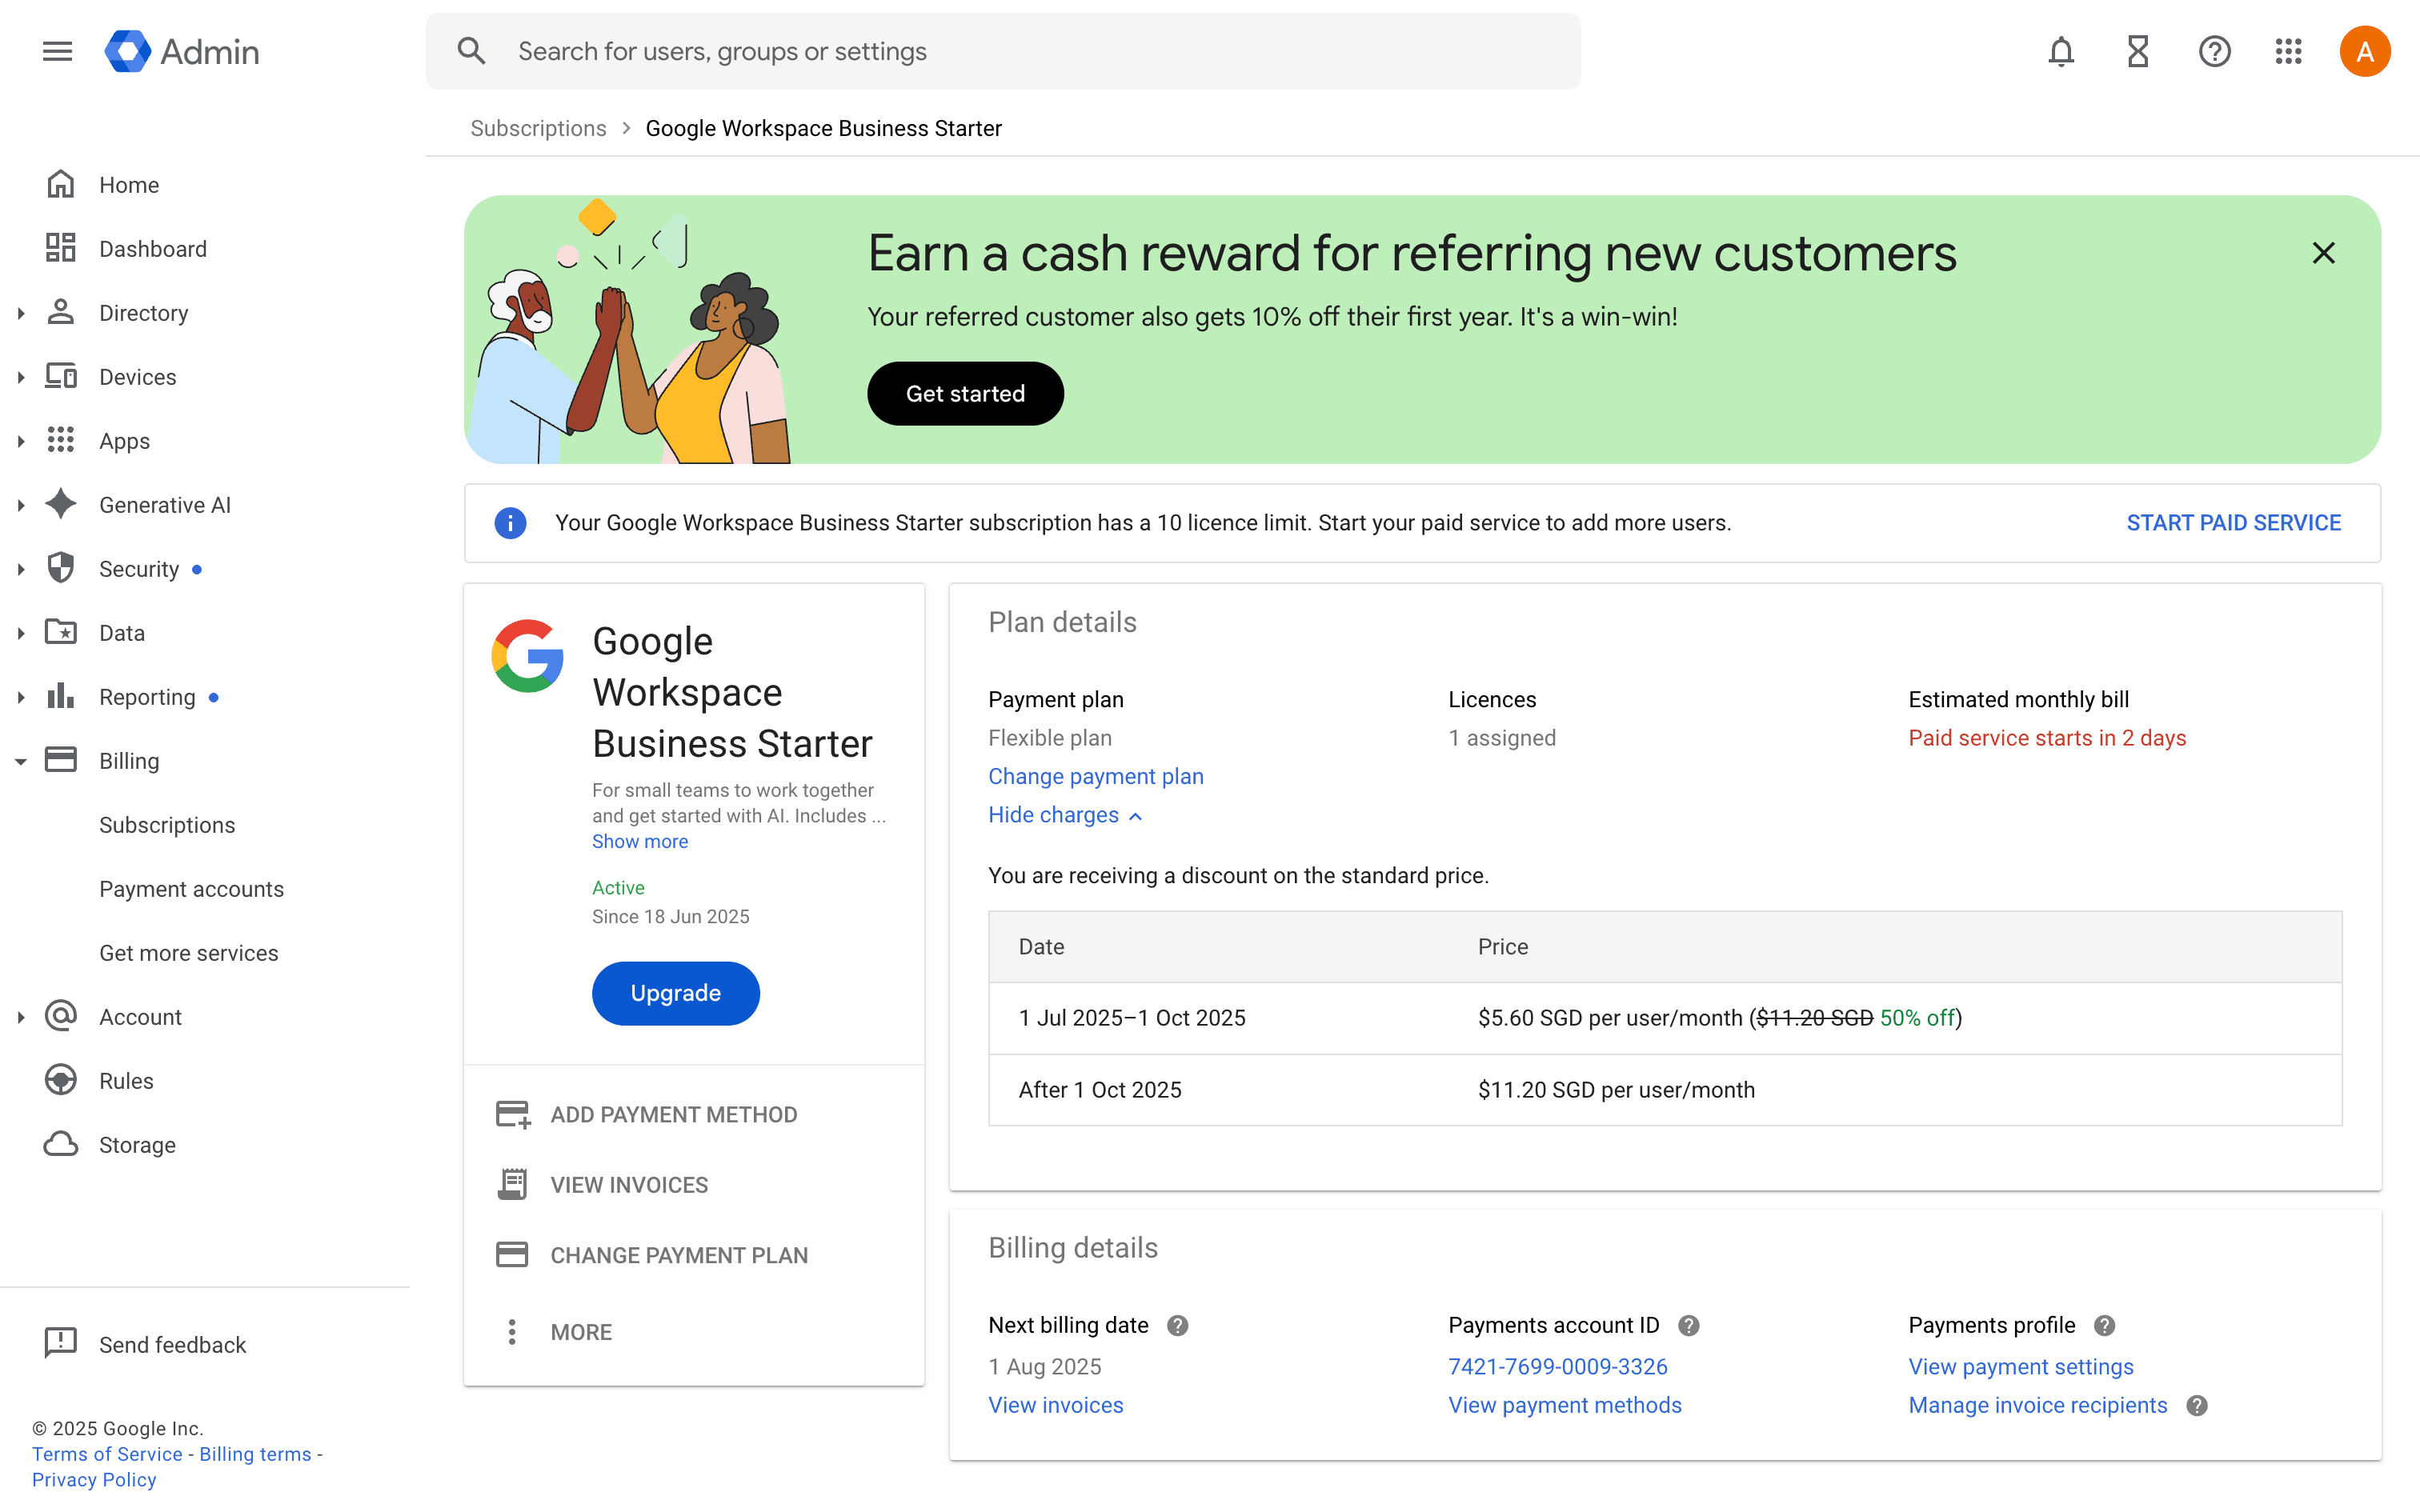Open Payment accounts in sidebar
Image resolution: width=2420 pixels, height=1512 pixels.
(191, 889)
